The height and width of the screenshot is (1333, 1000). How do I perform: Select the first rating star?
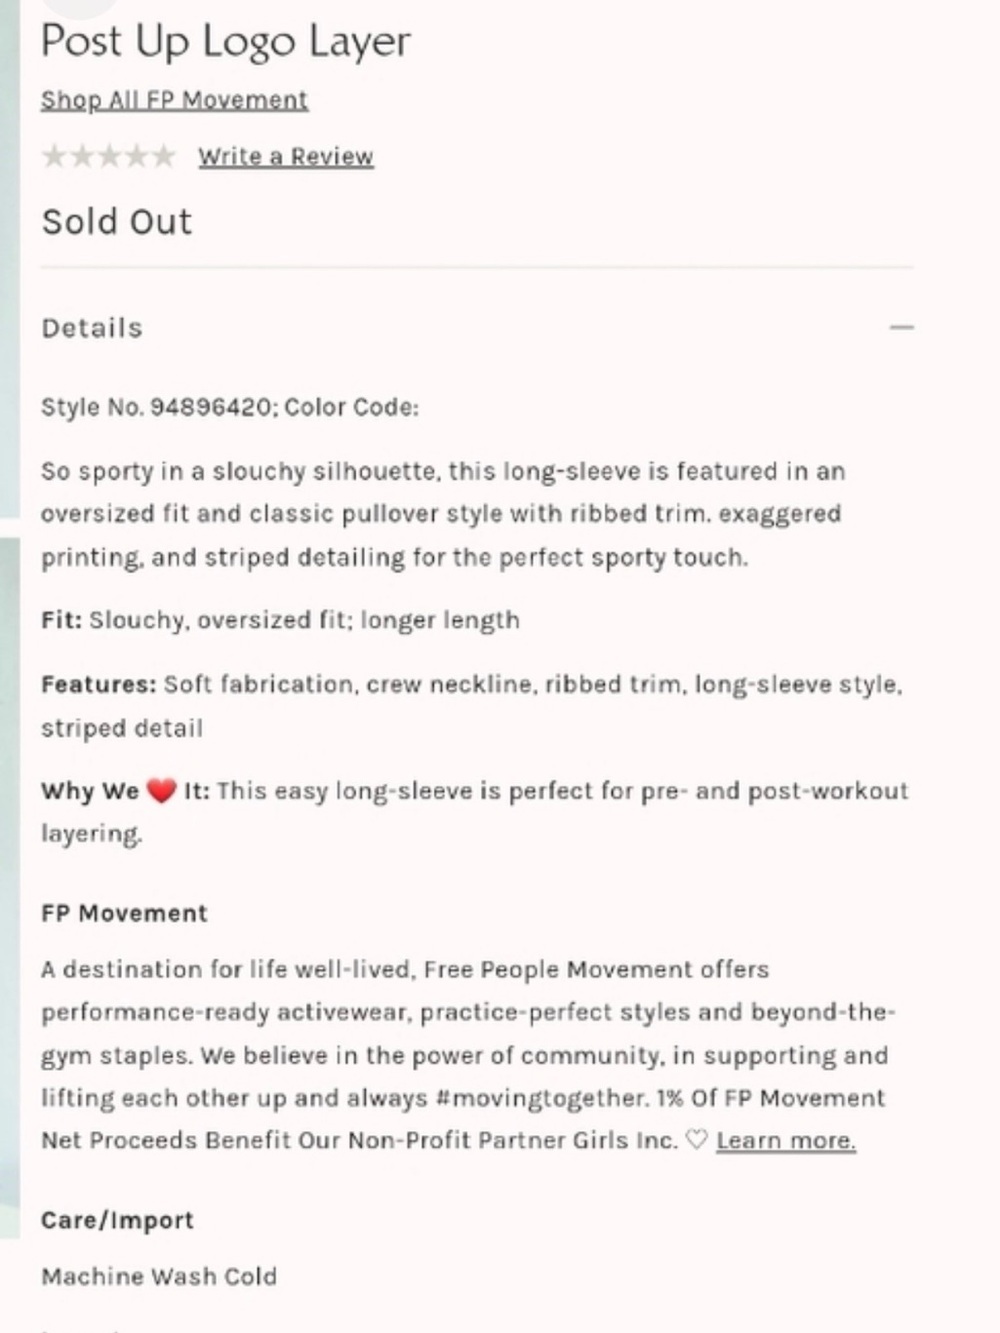pos(54,156)
